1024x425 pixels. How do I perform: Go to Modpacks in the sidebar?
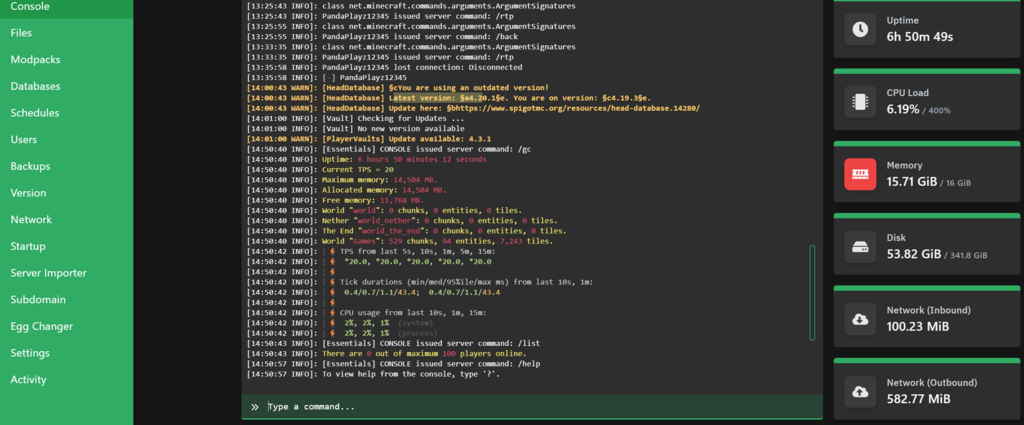tap(35, 60)
